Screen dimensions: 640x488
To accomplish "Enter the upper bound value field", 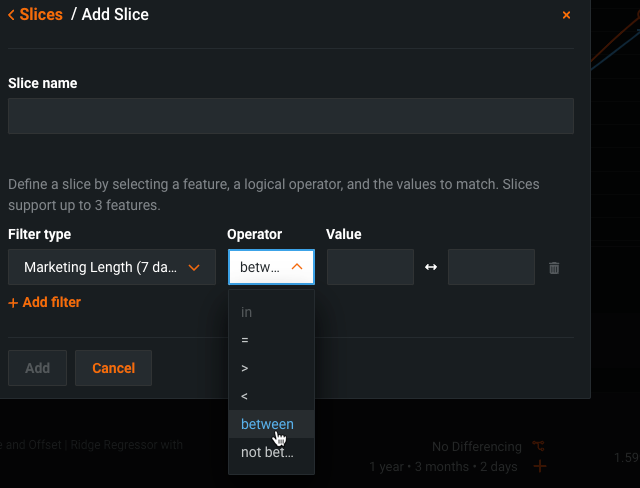I will click(x=491, y=267).
